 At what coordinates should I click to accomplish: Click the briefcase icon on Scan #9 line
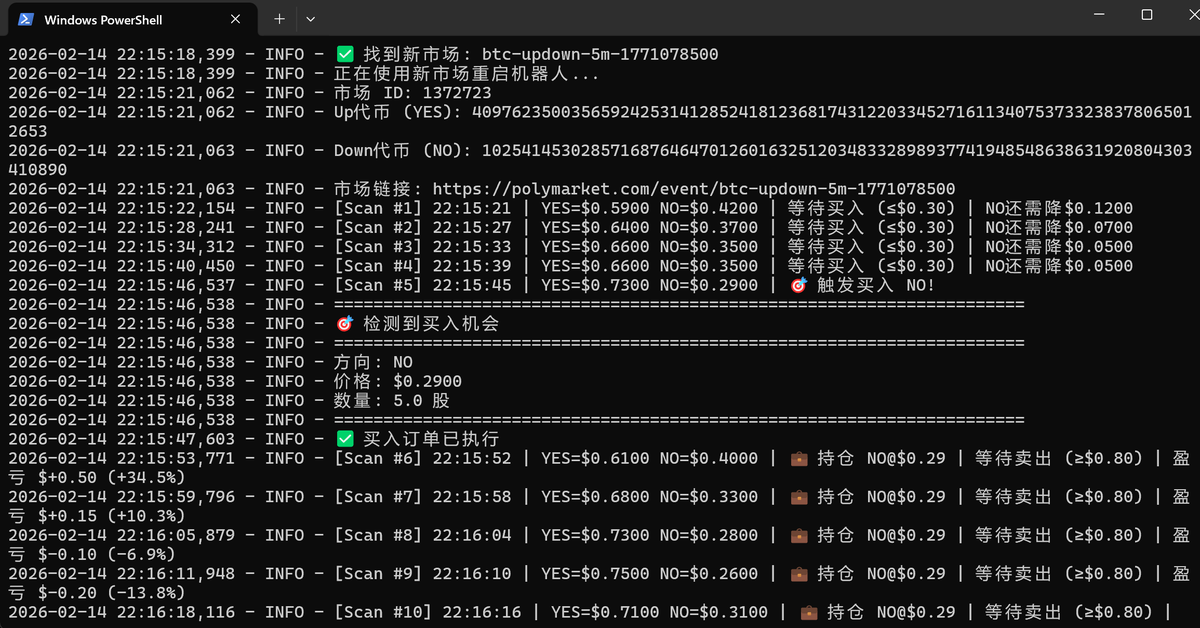pyautogui.click(x=798, y=574)
